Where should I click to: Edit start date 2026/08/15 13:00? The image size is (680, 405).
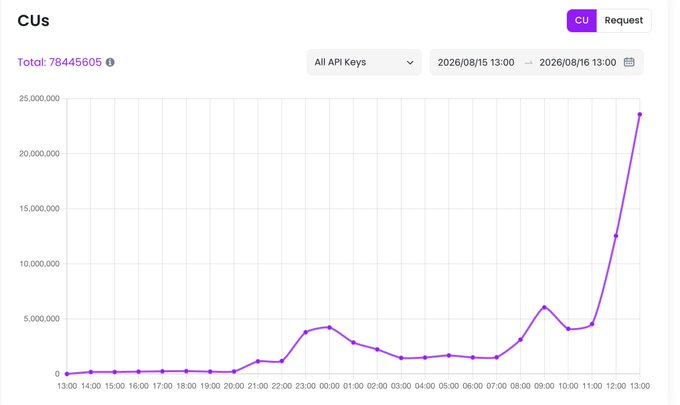coord(476,62)
